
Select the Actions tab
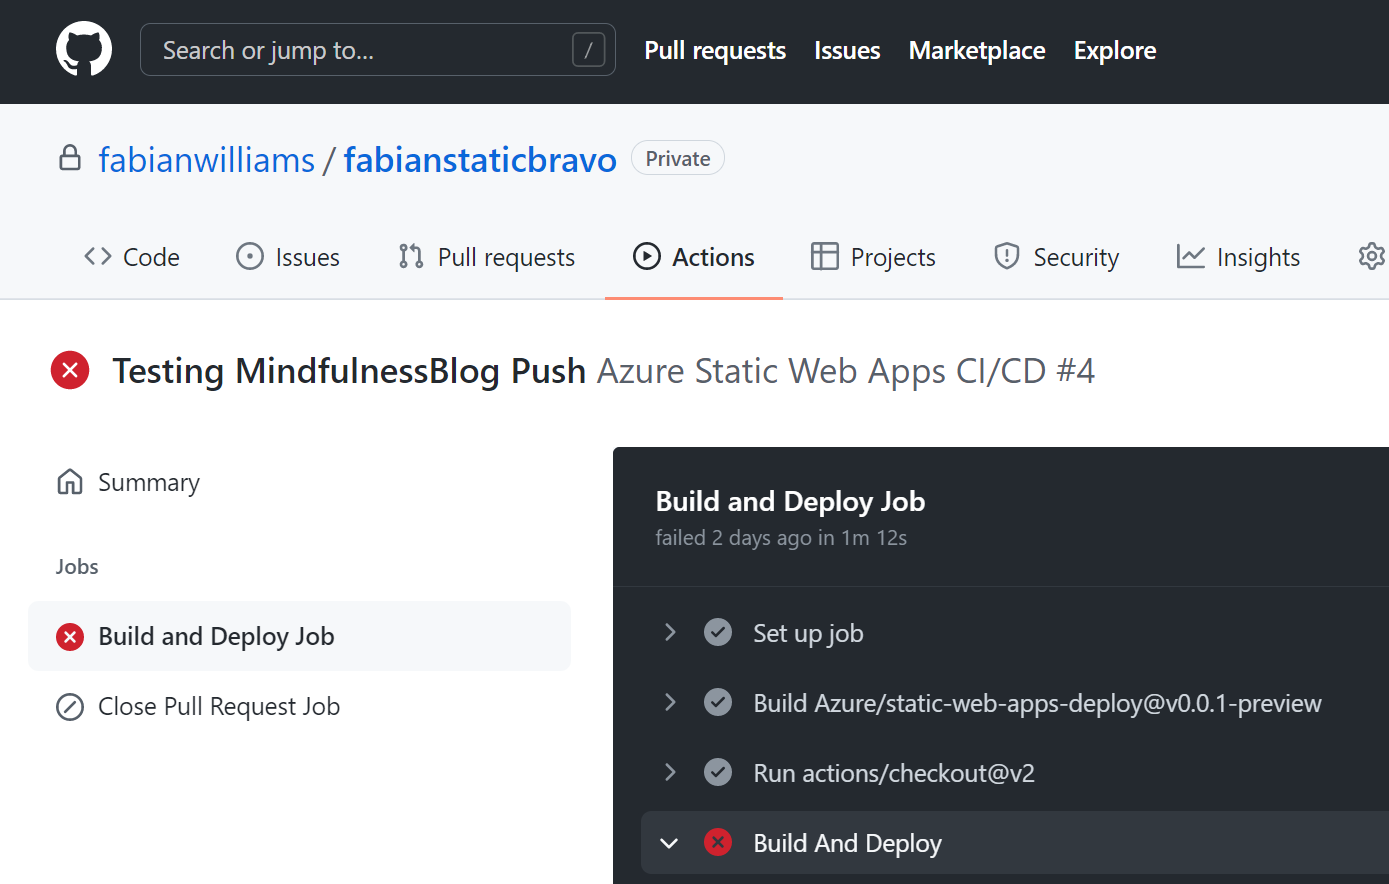coord(694,257)
